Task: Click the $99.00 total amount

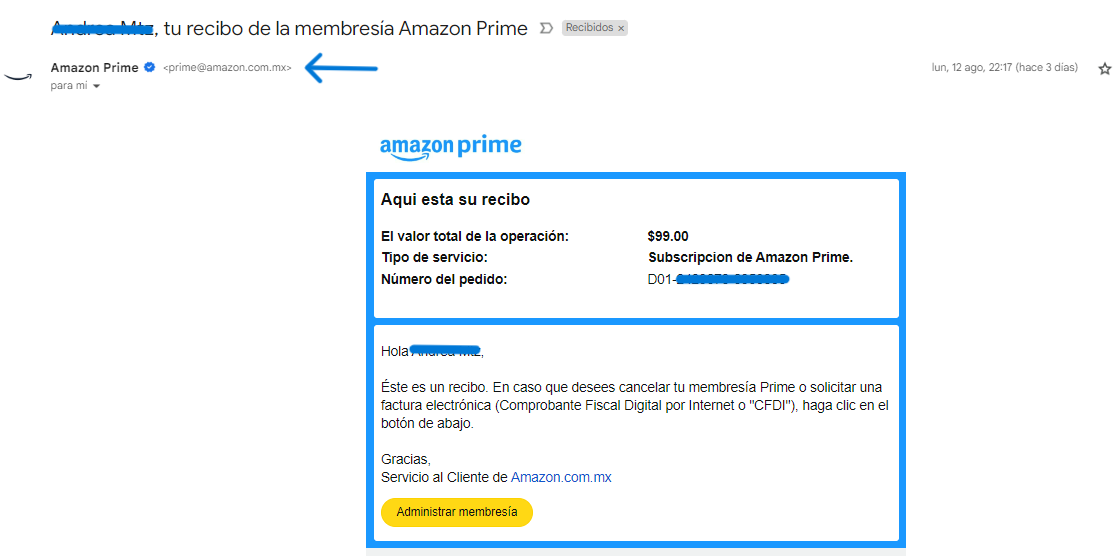Action: (x=668, y=237)
